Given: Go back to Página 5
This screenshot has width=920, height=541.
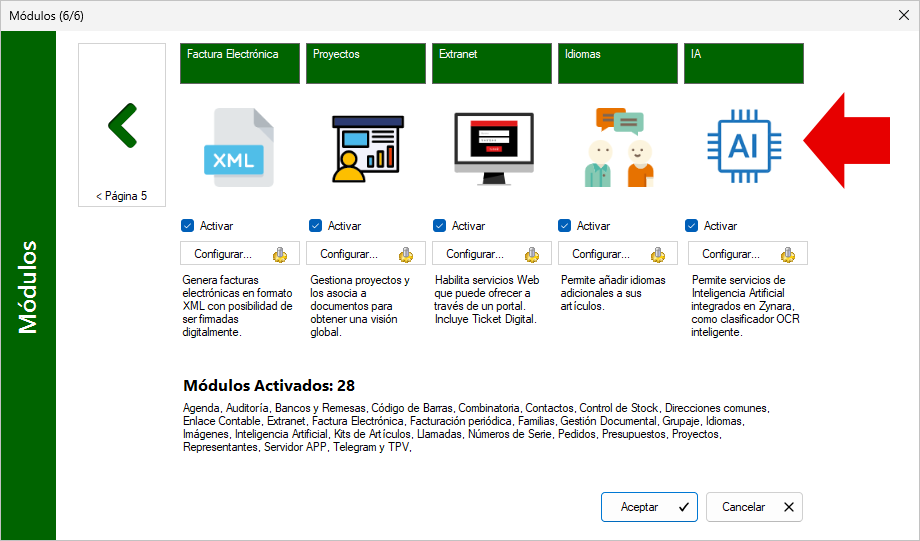Looking at the screenshot, I should click(122, 125).
